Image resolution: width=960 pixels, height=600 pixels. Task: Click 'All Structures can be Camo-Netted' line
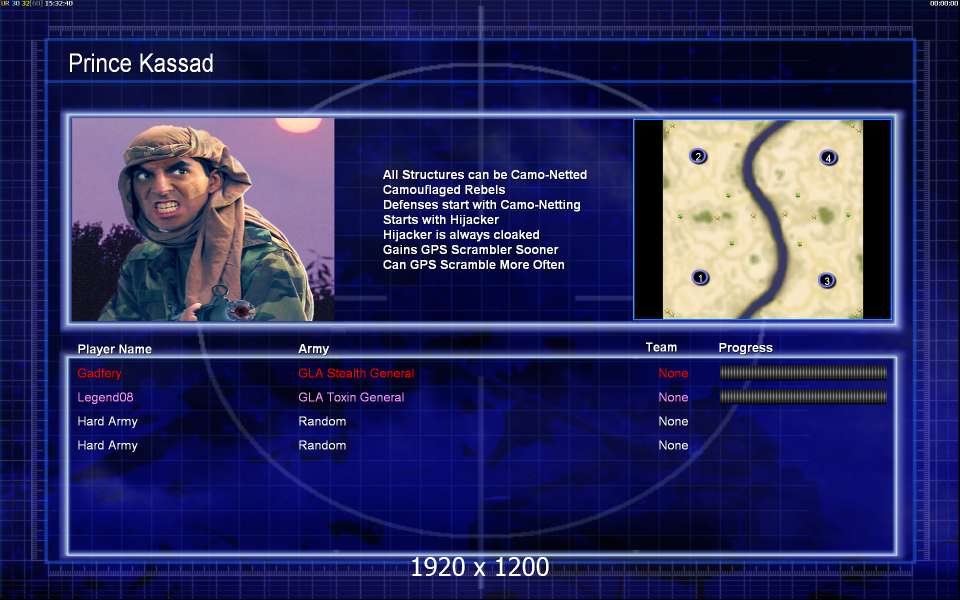(x=485, y=174)
